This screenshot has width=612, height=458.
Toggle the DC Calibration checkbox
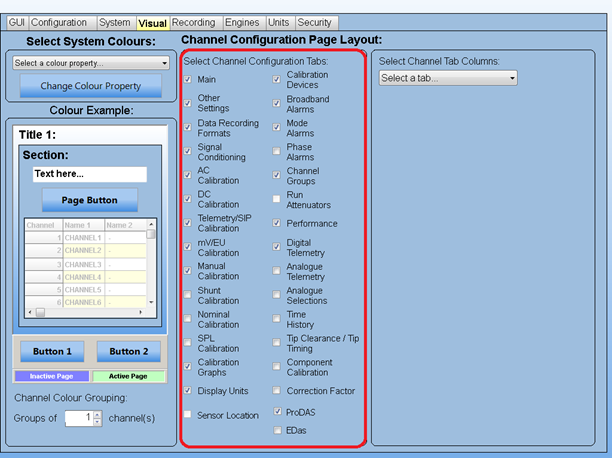188,199
